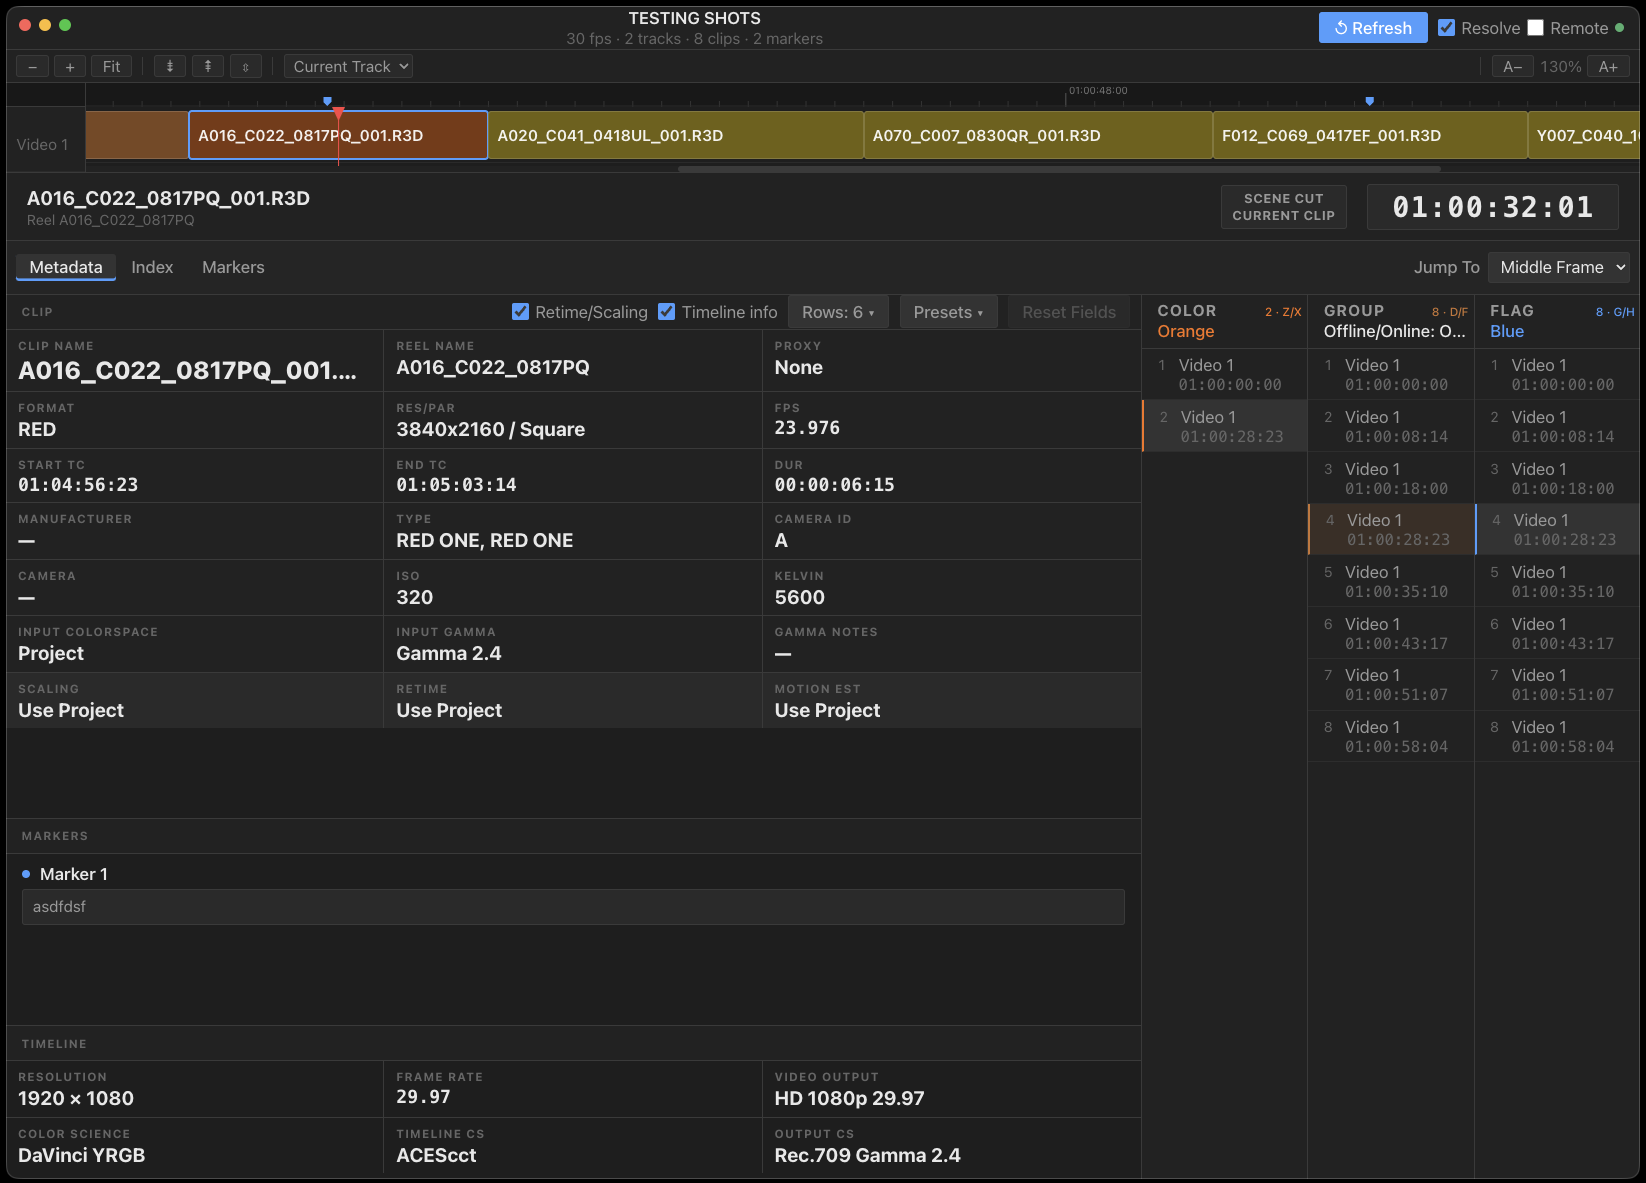This screenshot has height=1183, width=1646.
Task: Click the Reel Name value A016_C022_0817PQ
Action: (x=492, y=368)
